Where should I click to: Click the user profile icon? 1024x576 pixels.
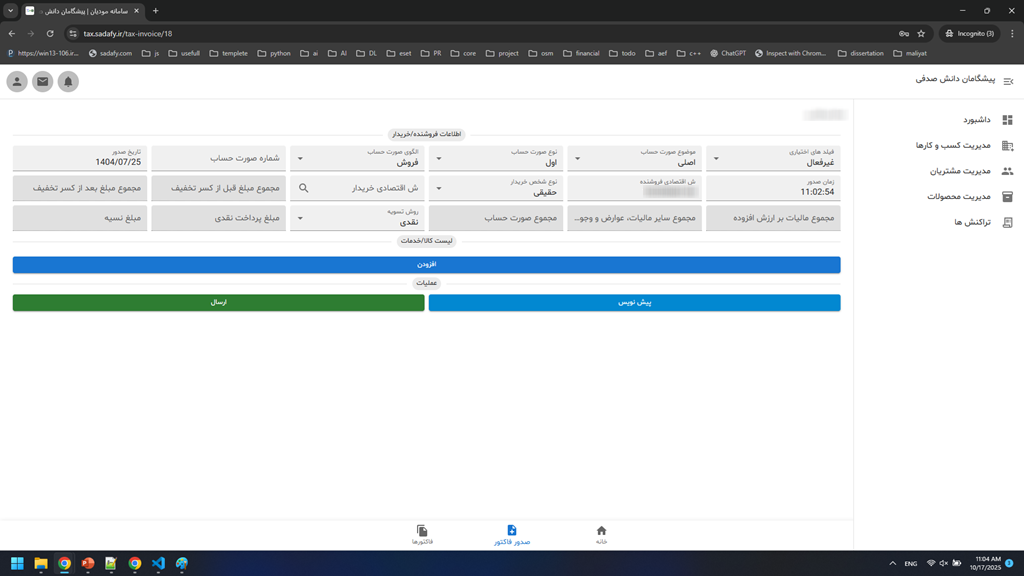coord(17,82)
